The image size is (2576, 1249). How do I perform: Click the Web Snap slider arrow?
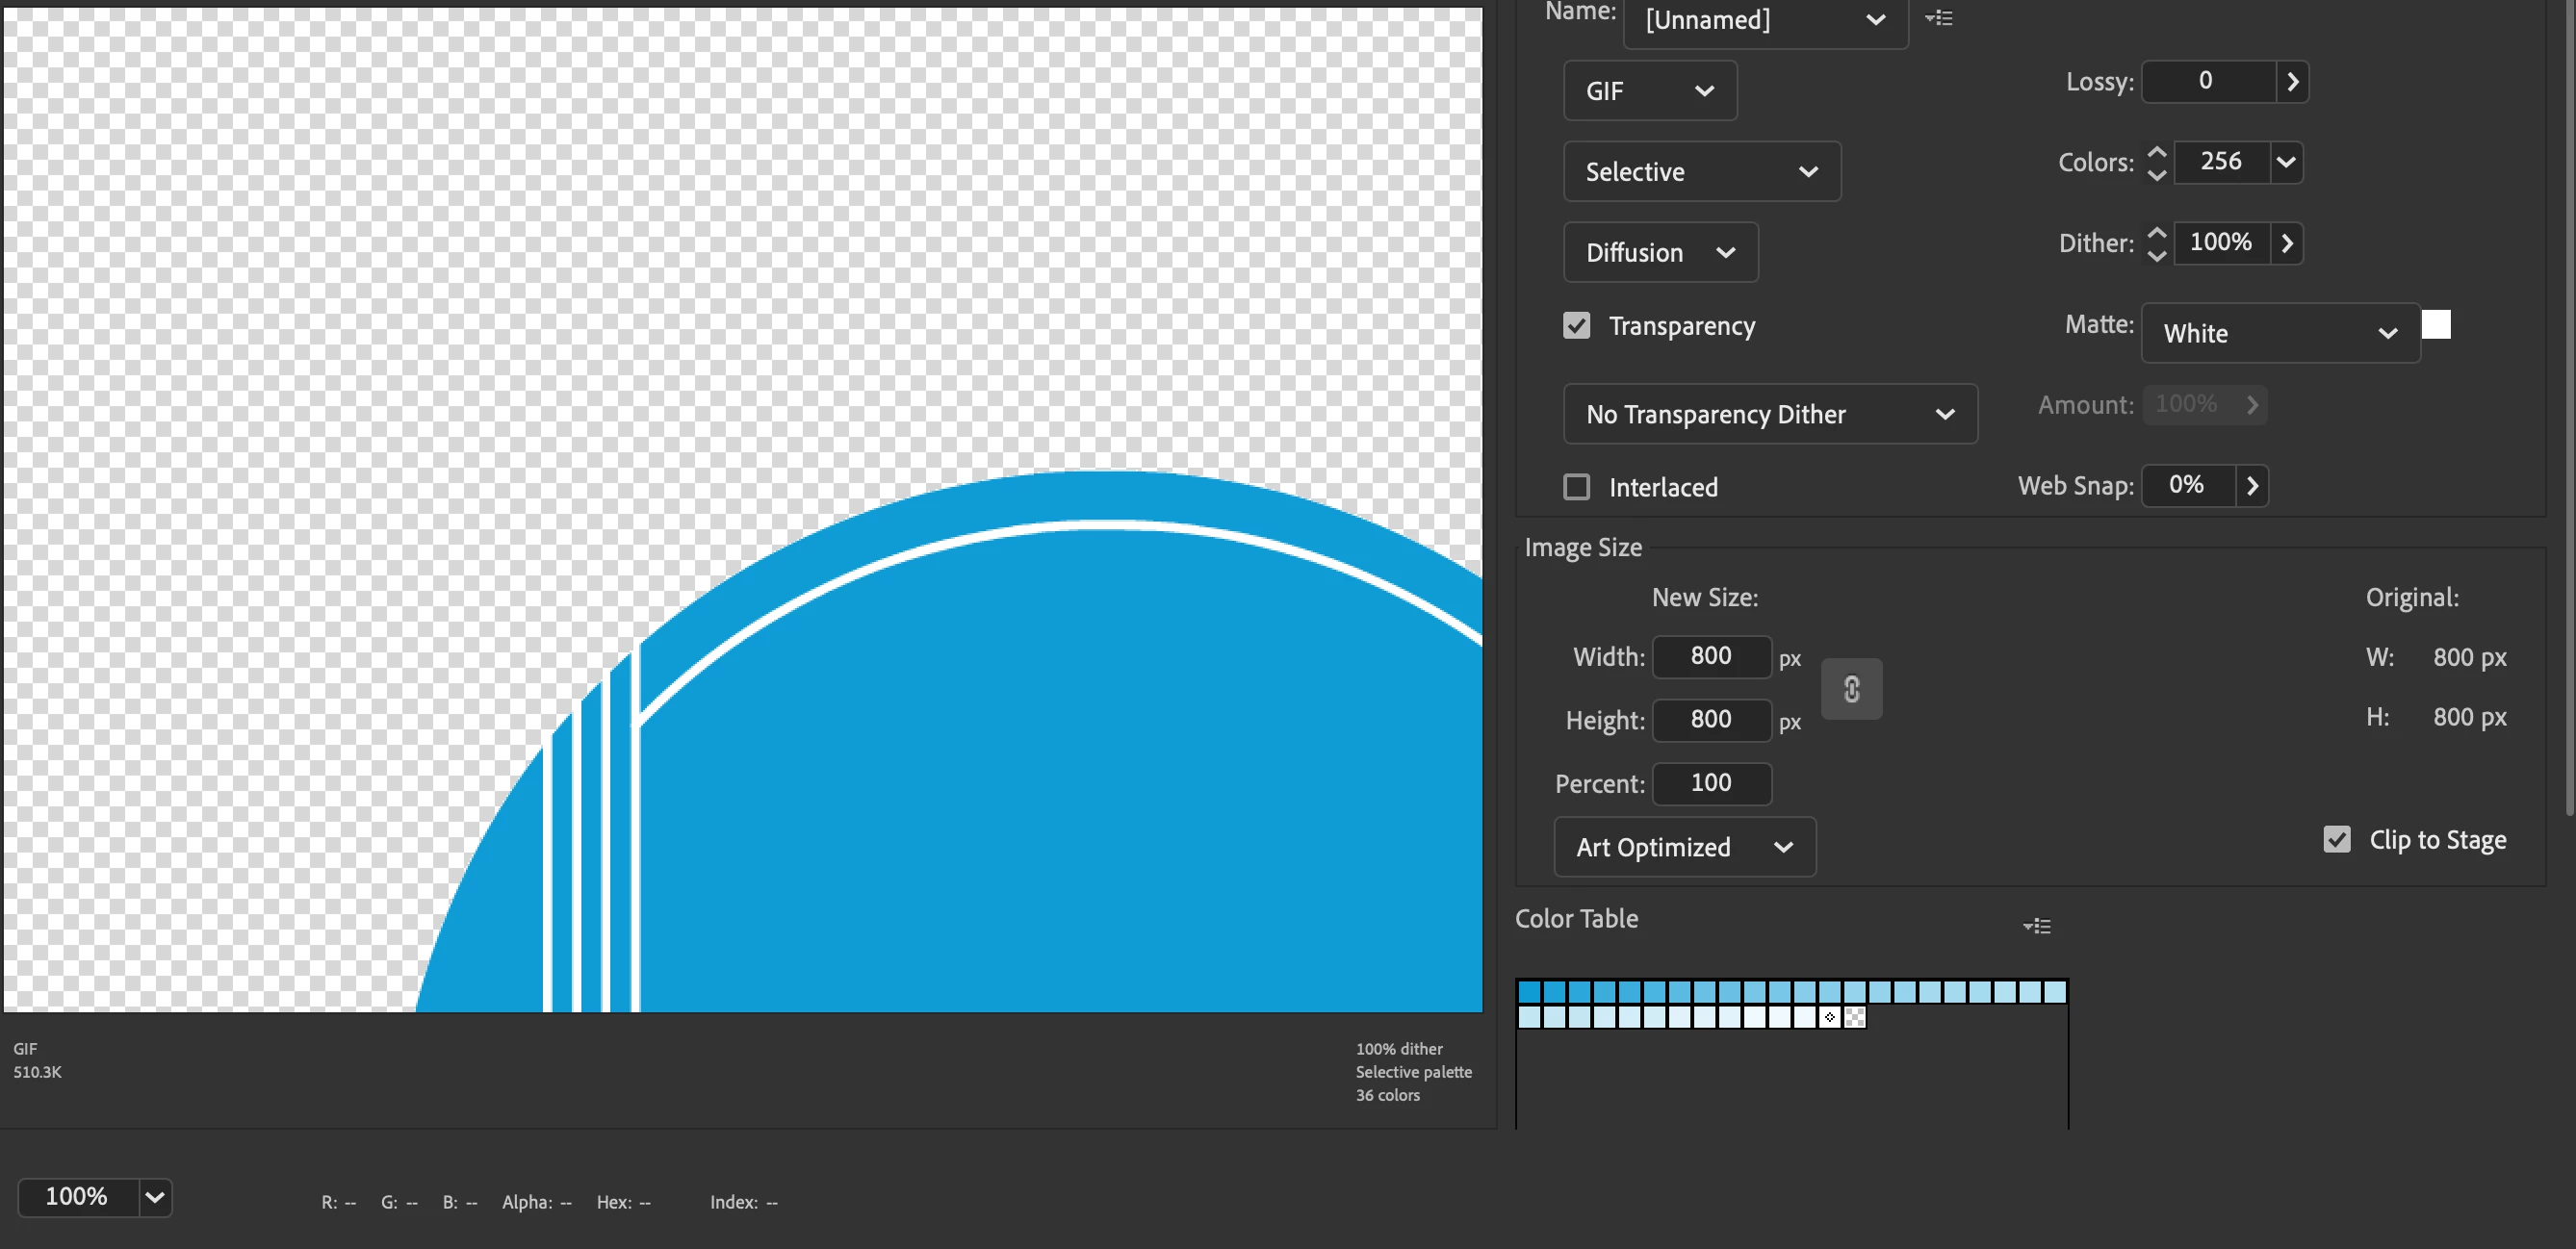(x=2252, y=486)
